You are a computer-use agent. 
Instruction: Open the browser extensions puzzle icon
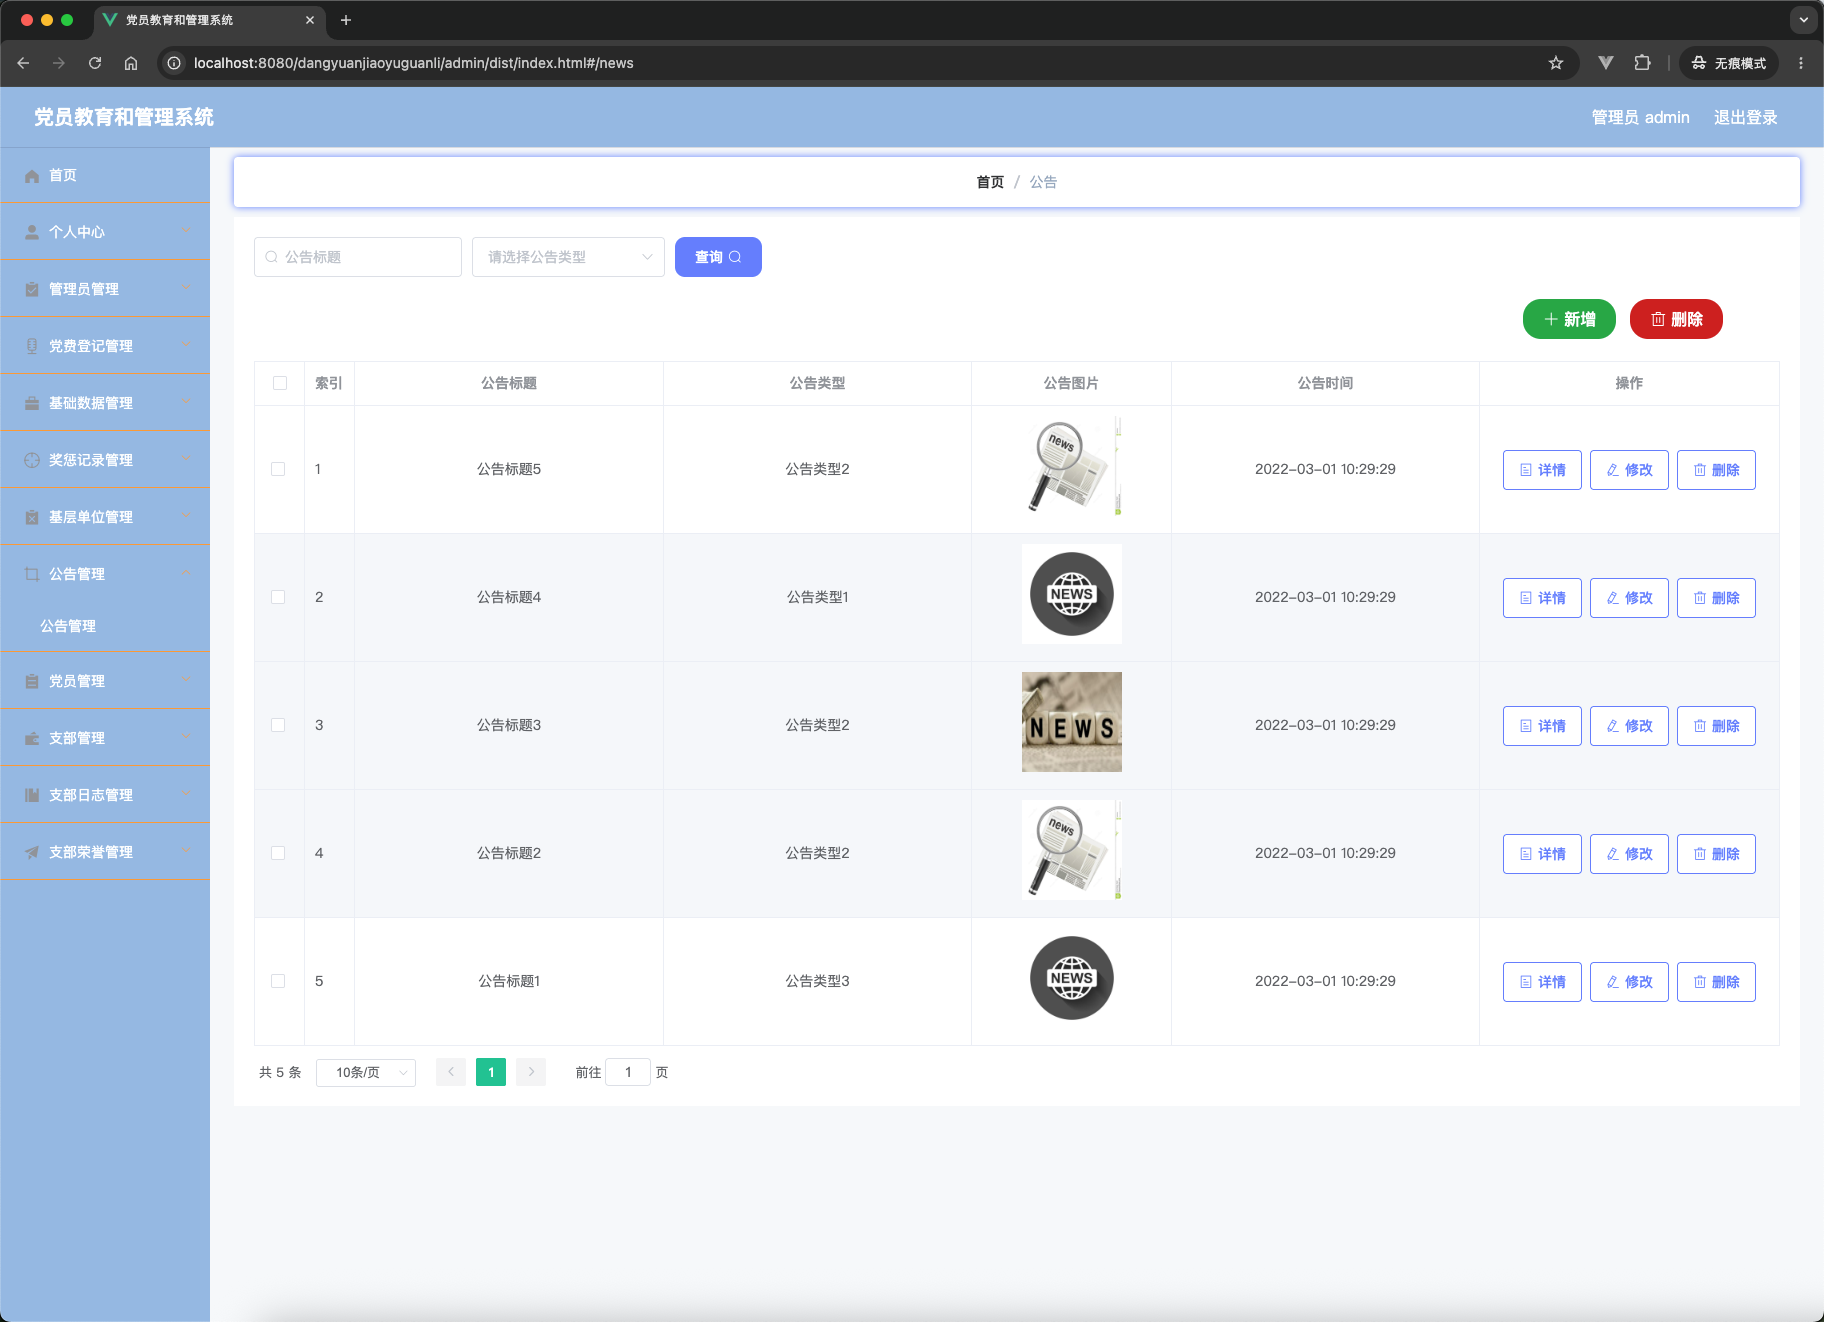[x=1642, y=63]
